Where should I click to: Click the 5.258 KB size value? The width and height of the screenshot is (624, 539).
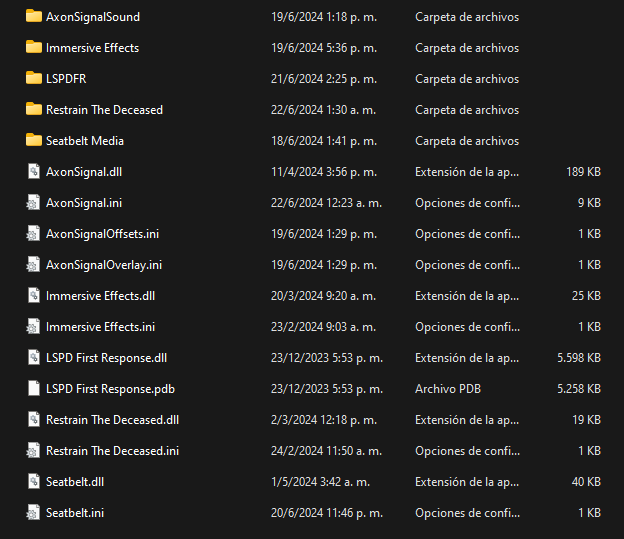pos(579,389)
